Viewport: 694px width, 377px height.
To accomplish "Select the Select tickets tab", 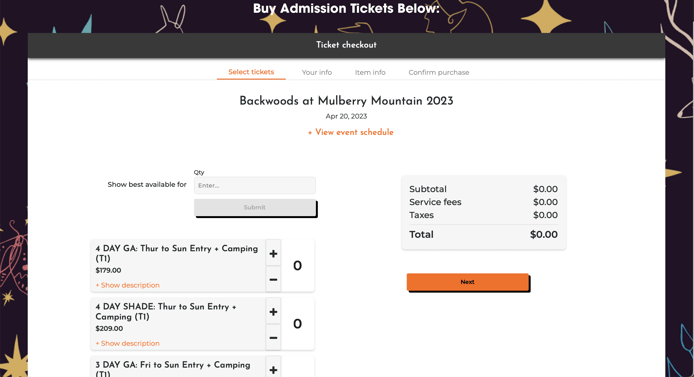I will point(251,72).
